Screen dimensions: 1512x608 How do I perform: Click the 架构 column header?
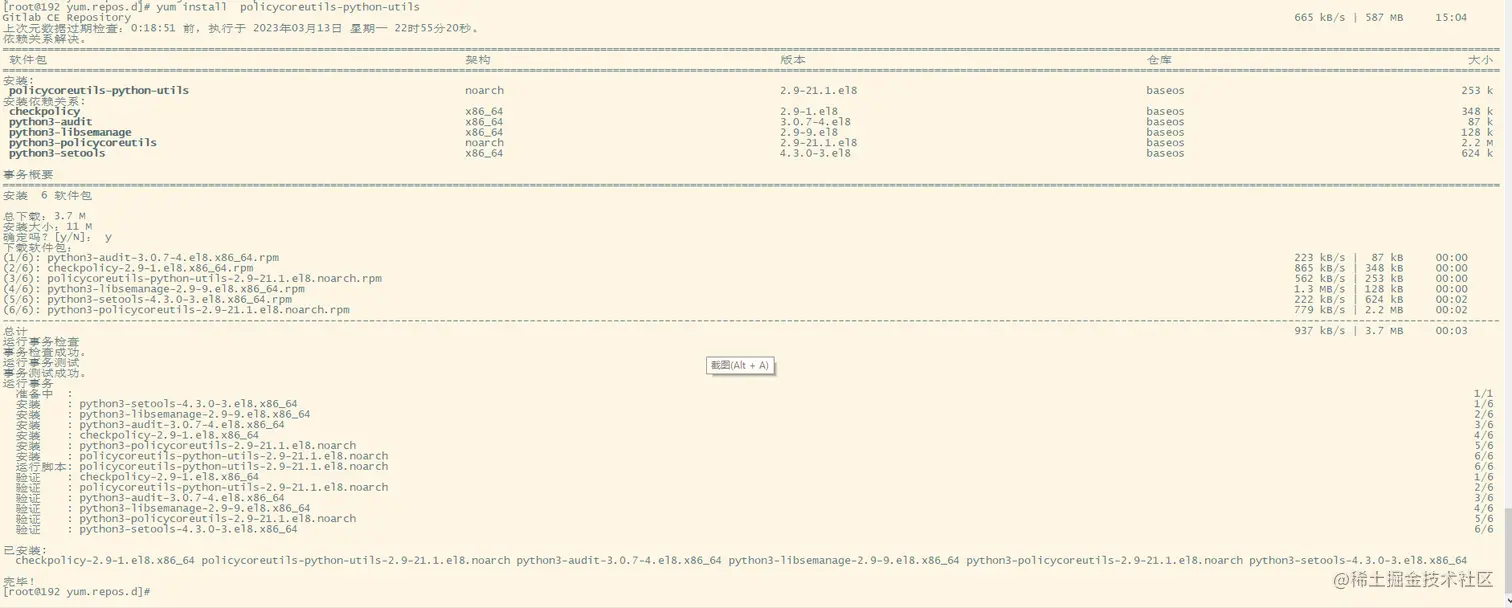pos(478,60)
